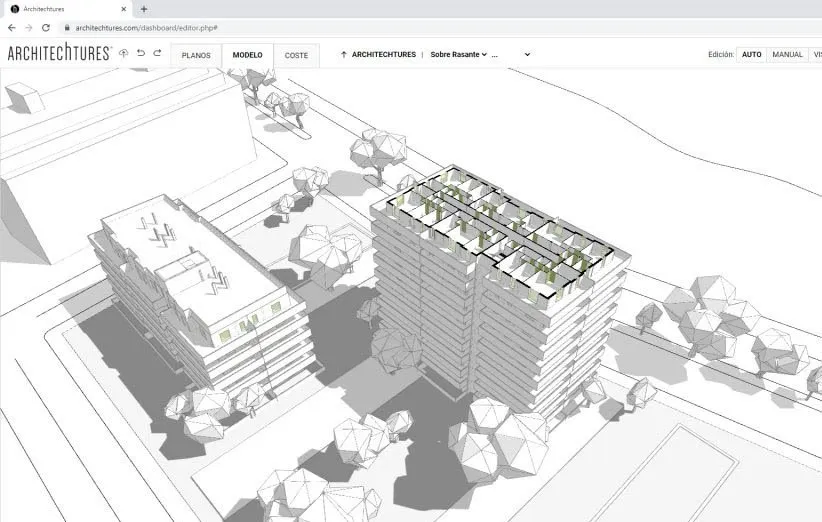Undo the last action
The width and height of the screenshot is (822, 522).
coord(141,54)
